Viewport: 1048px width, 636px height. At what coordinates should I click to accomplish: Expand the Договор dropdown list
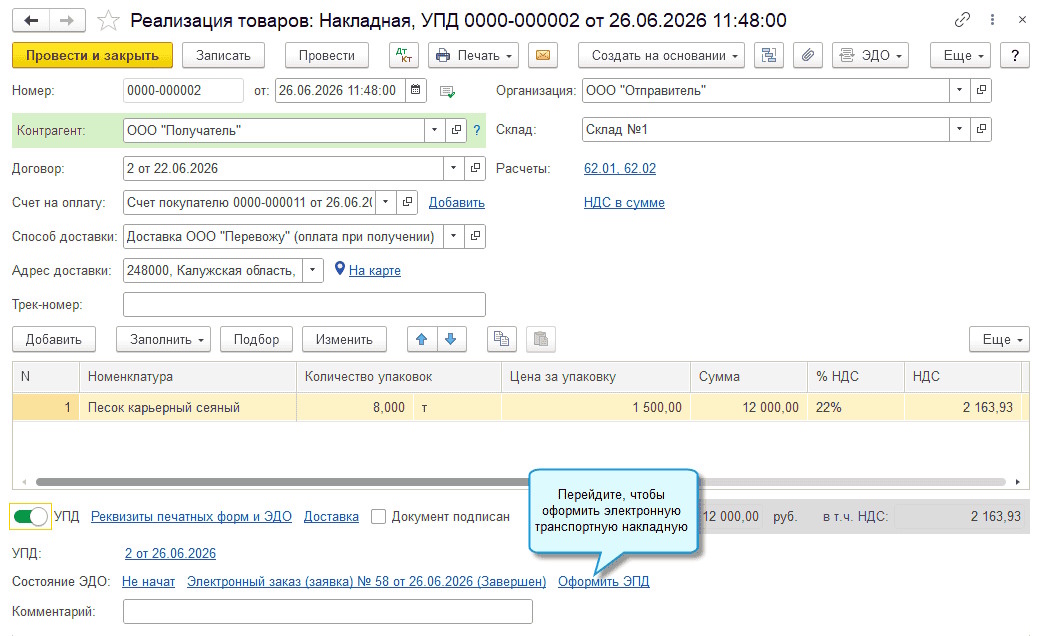(453, 168)
